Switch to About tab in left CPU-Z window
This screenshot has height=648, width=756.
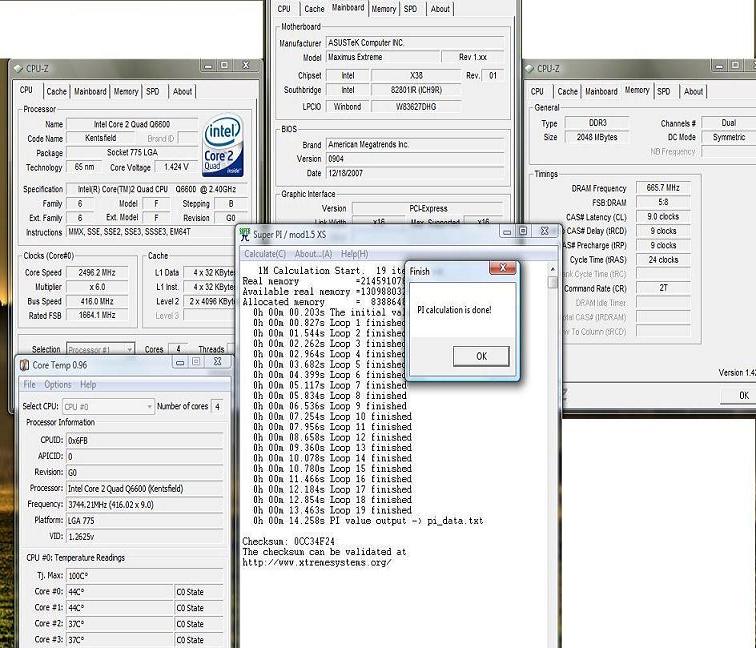(182, 91)
